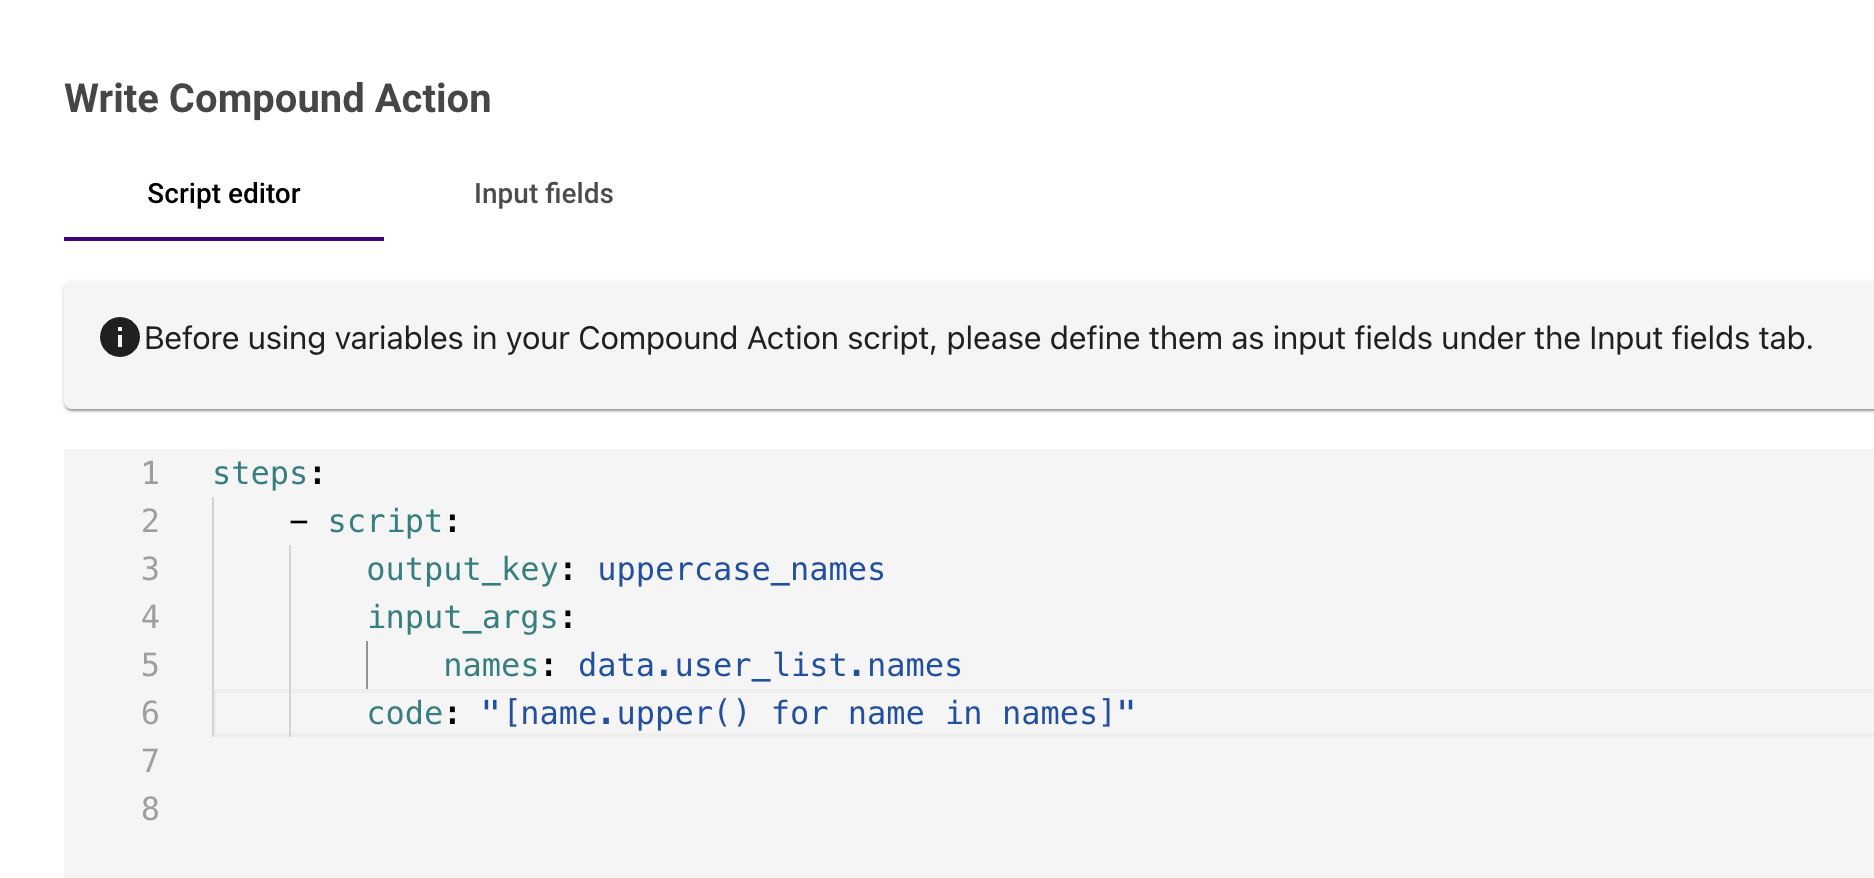
Task: Click line number 3 in the gutter
Action: pyautogui.click(x=150, y=569)
